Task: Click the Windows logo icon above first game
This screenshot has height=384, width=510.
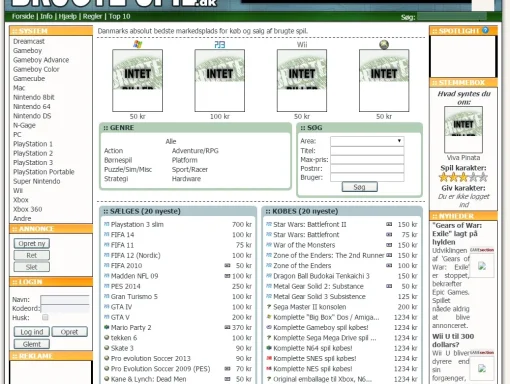Action: [x=137, y=44]
